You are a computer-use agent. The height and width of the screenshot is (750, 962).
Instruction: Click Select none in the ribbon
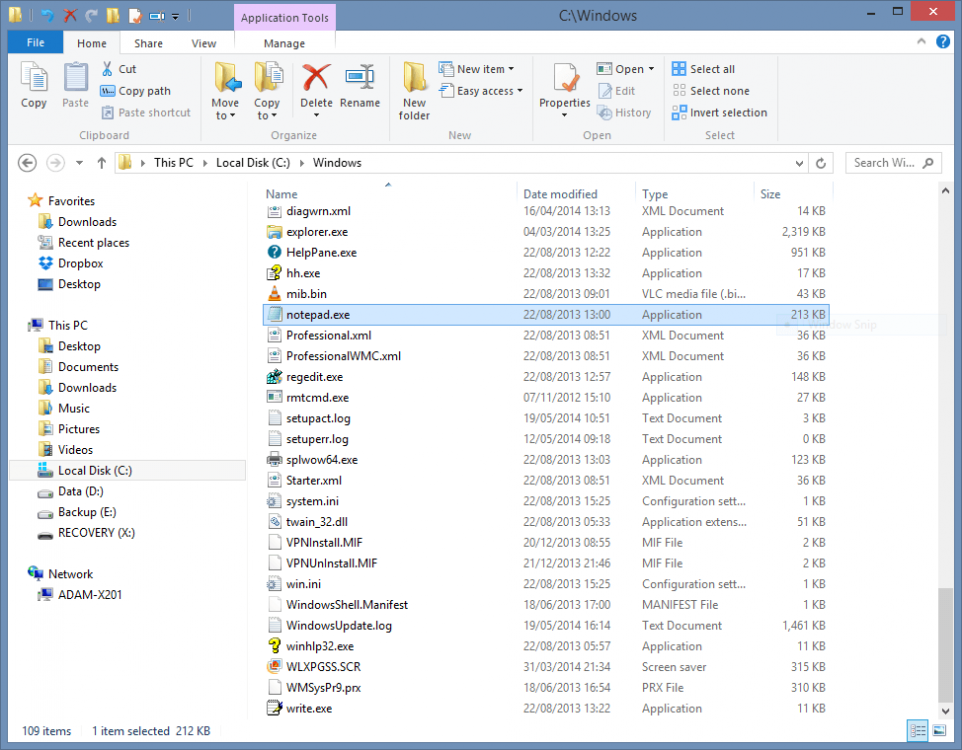710,91
